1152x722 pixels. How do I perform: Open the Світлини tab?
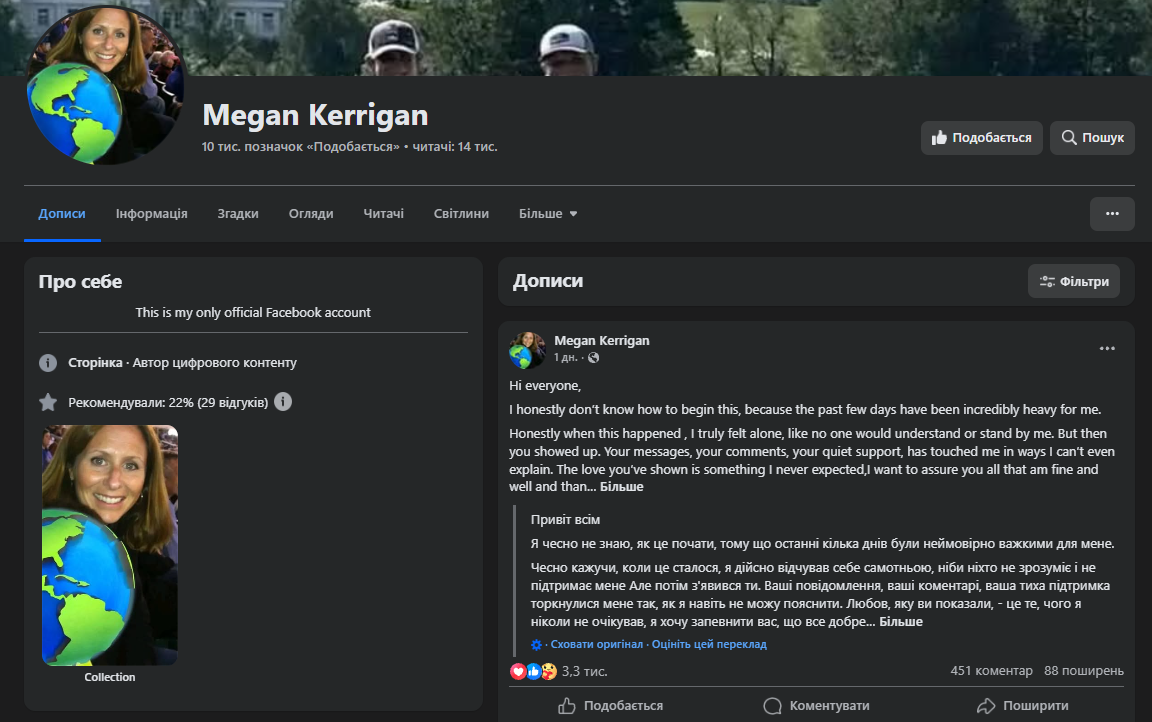point(461,214)
